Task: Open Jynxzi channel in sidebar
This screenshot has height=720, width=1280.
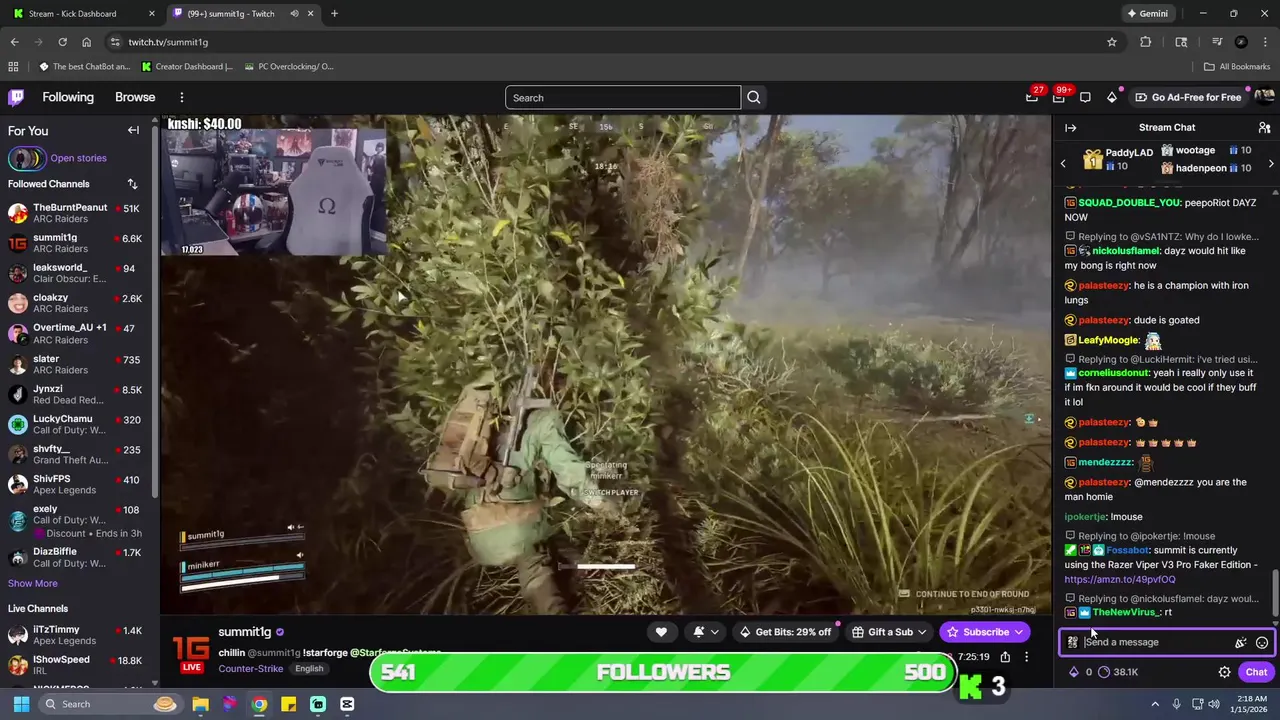Action: [x=75, y=394]
